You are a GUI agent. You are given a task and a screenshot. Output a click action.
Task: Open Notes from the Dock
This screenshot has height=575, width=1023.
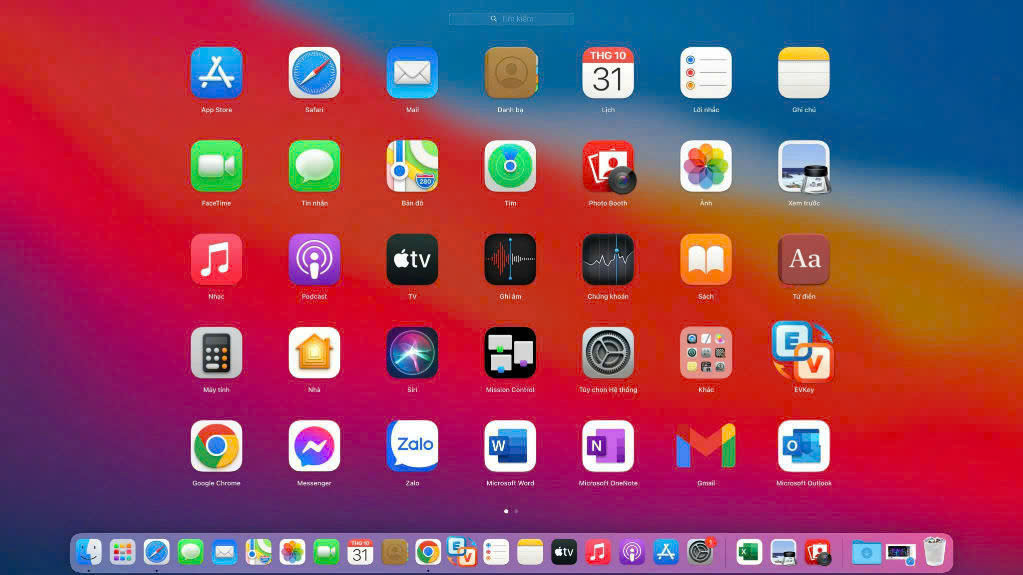530,552
